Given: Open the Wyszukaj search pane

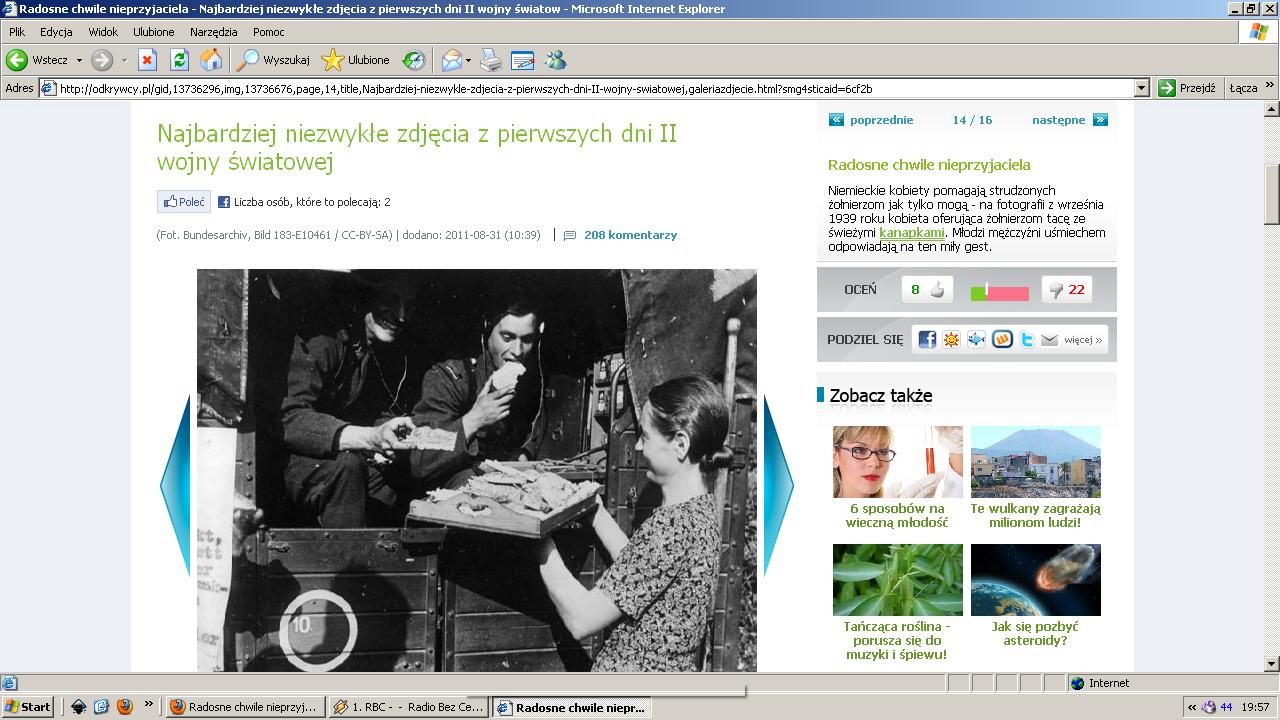Looking at the screenshot, I should 273,60.
